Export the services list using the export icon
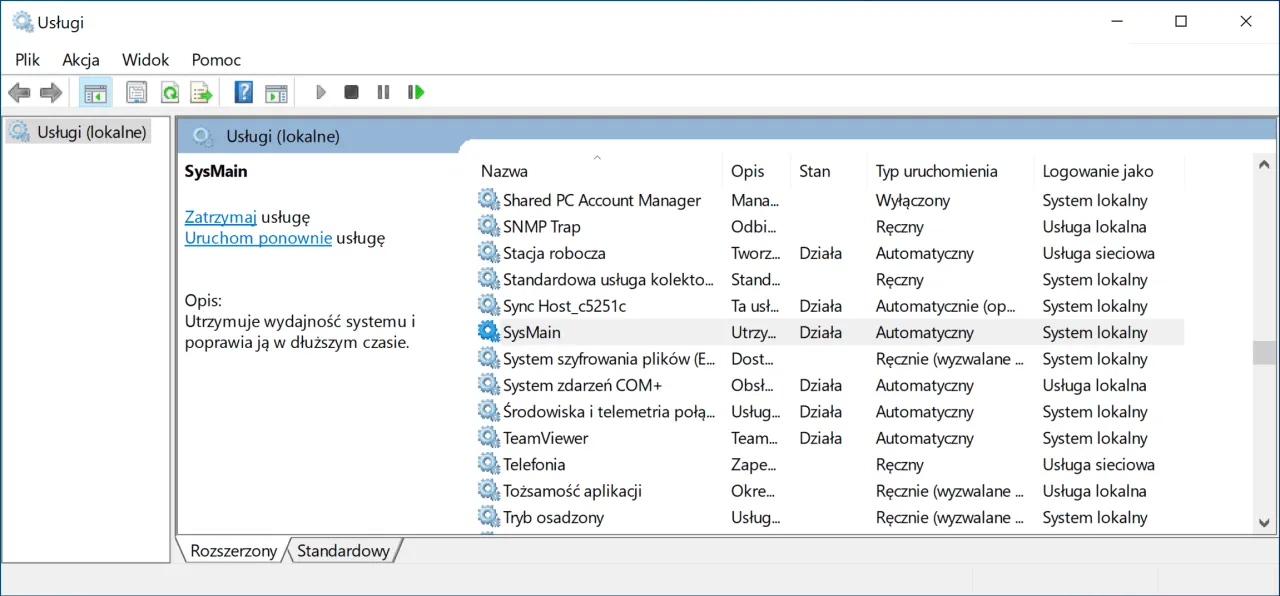This screenshot has width=1280, height=596. [201, 92]
